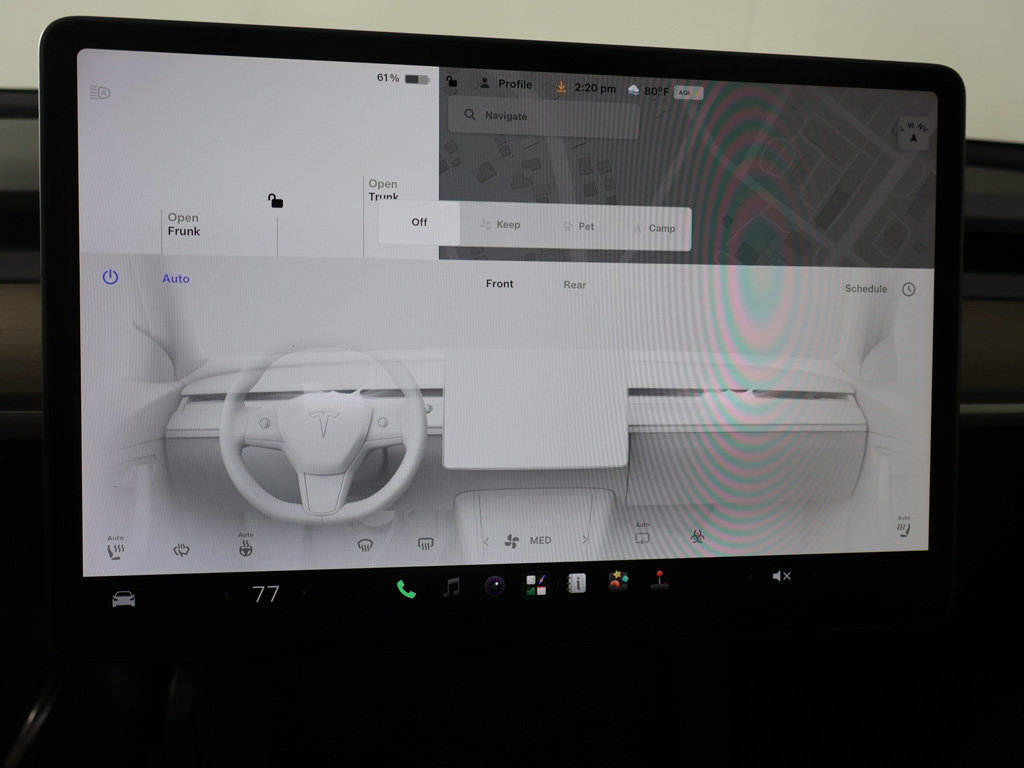Toggle the Auto air recirculation icon
This screenshot has width=1024, height=768.
point(643,534)
